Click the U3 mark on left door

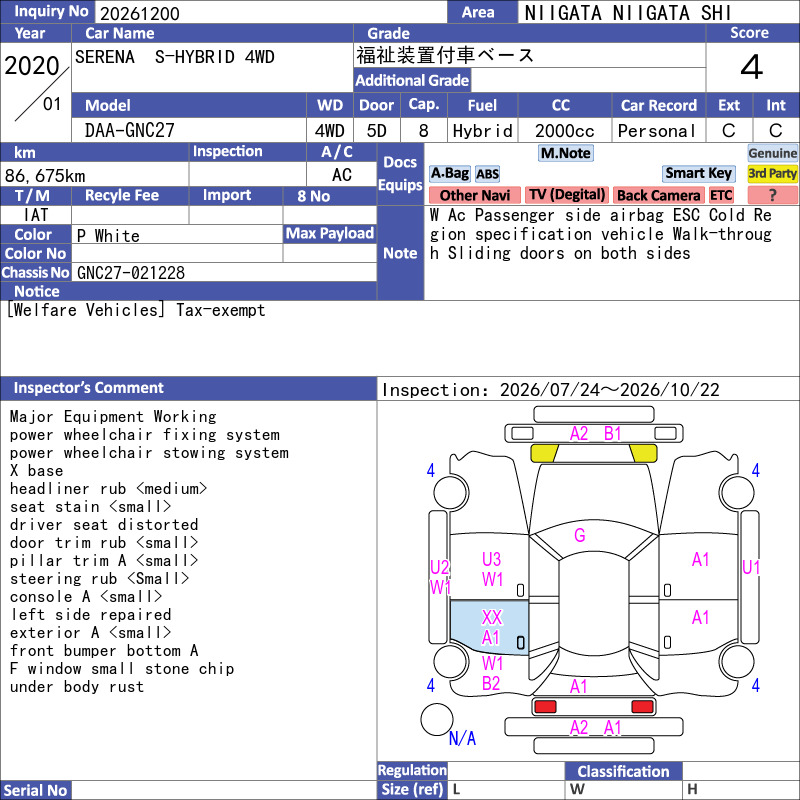(x=492, y=559)
